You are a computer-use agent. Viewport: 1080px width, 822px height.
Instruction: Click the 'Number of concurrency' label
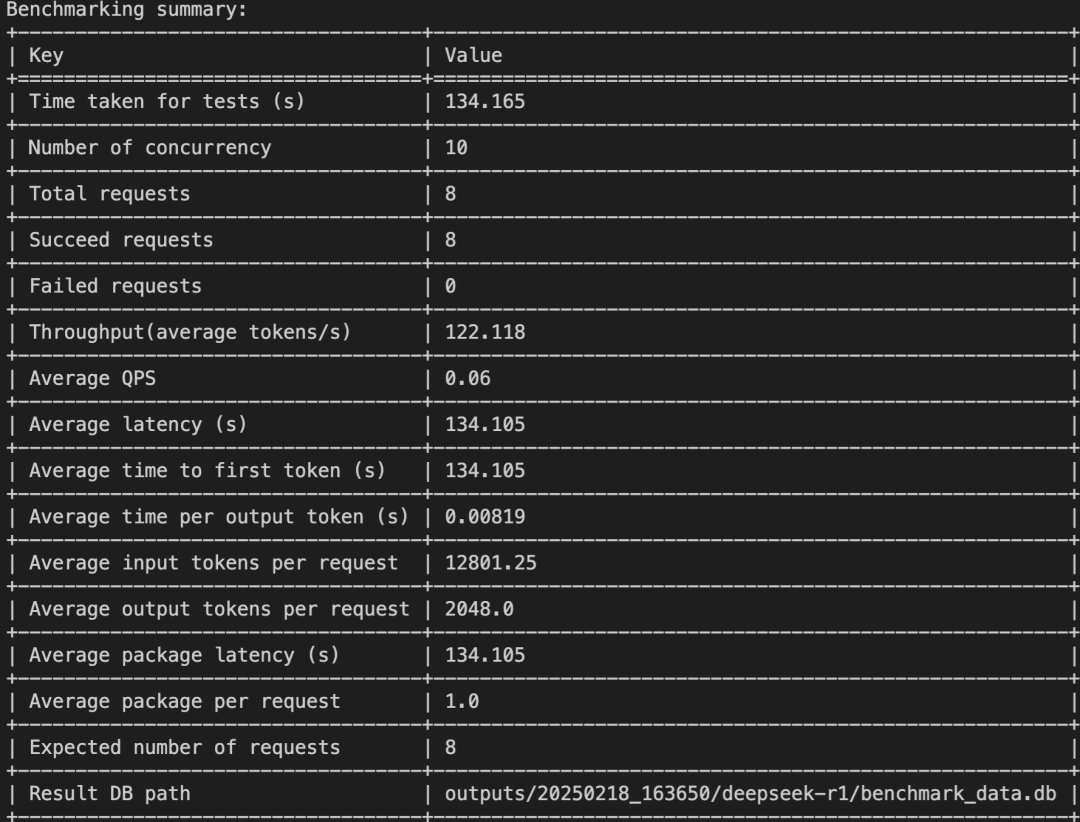[149, 147]
